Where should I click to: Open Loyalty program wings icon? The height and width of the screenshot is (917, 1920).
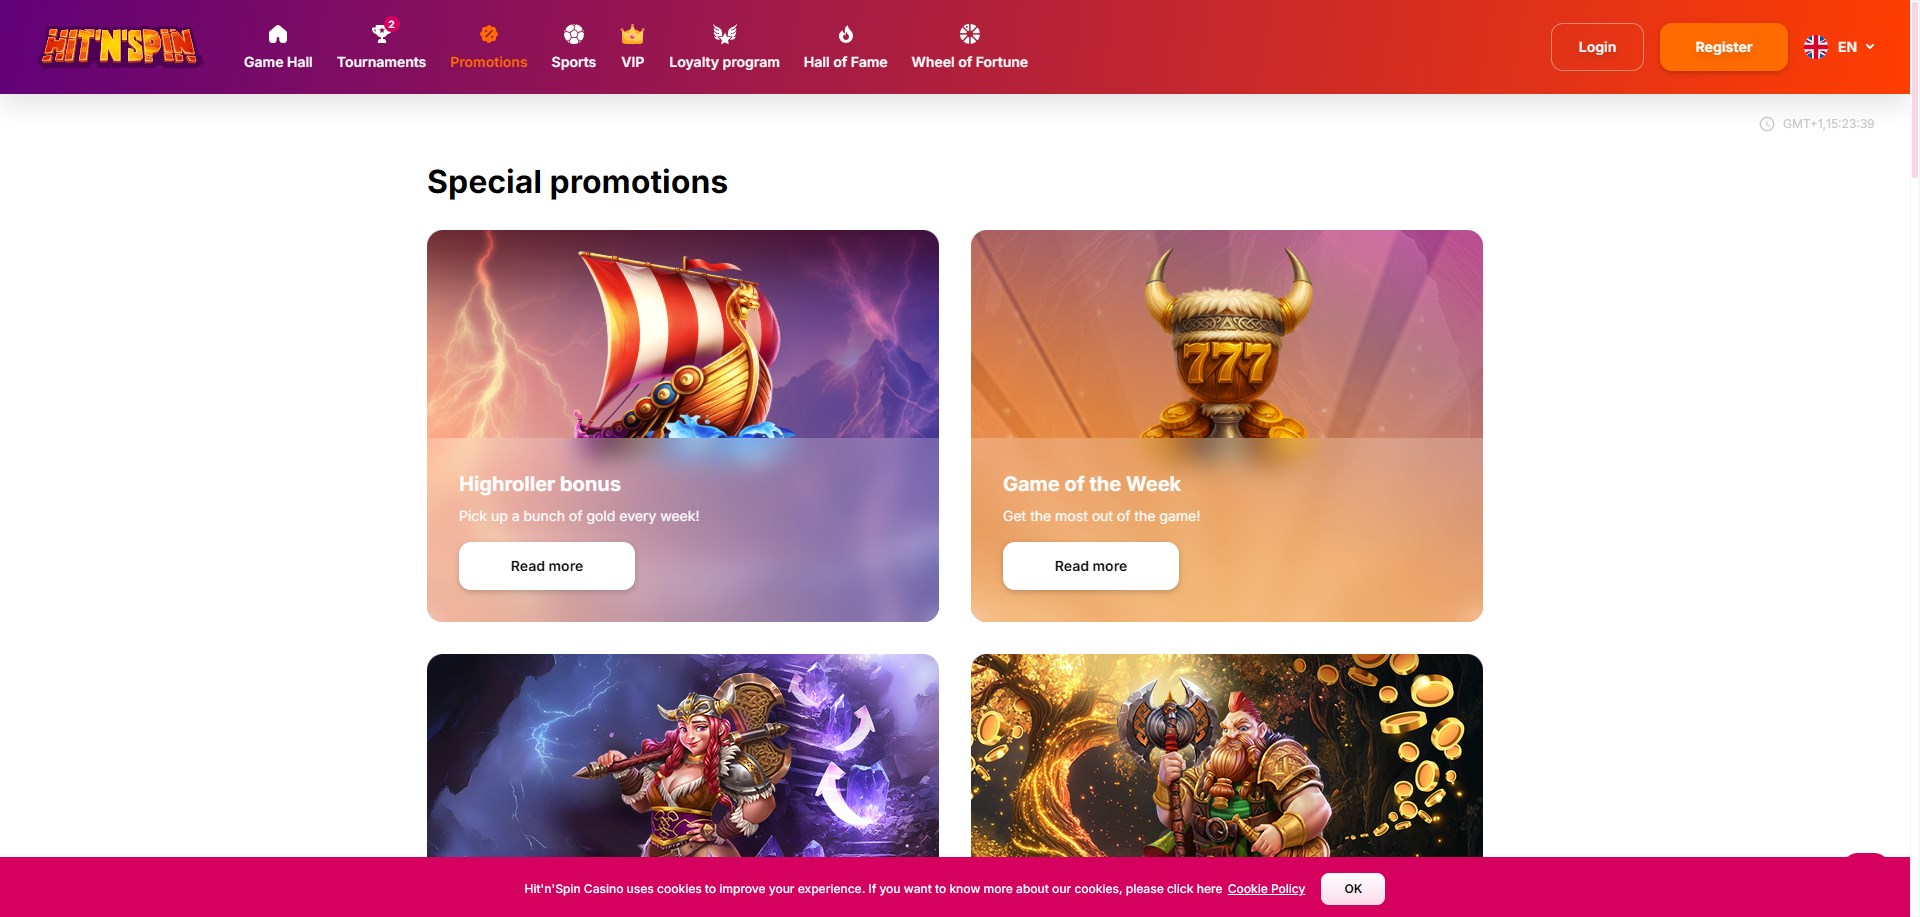pos(724,34)
